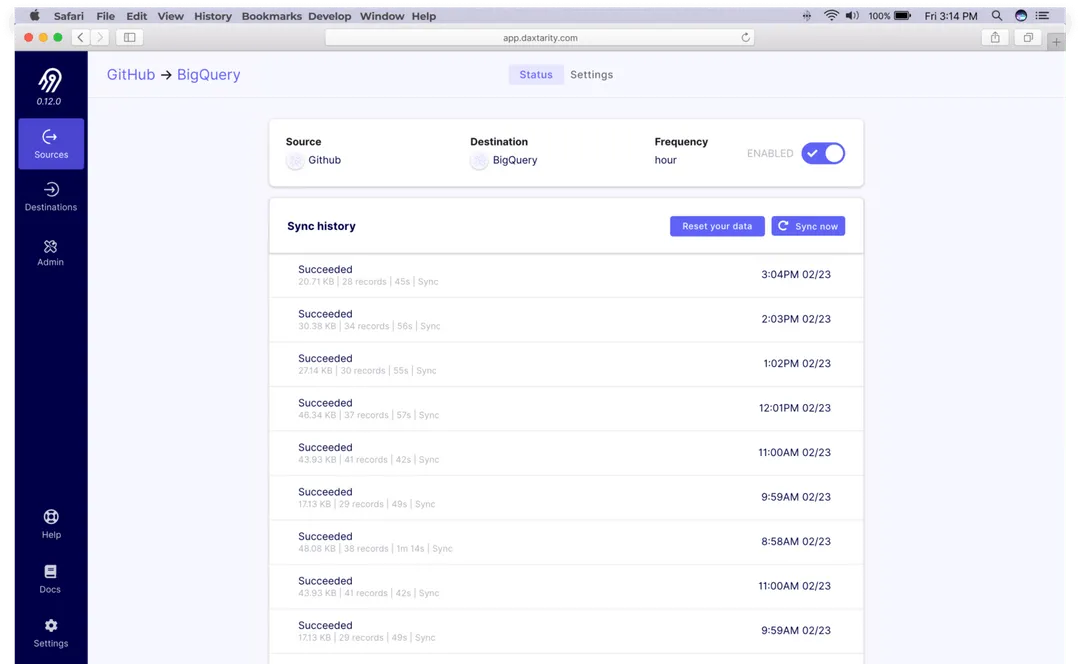This screenshot has height=664, width=1080.
Task: Click the Bluetooth icon in menu bar
Action: (807, 15)
